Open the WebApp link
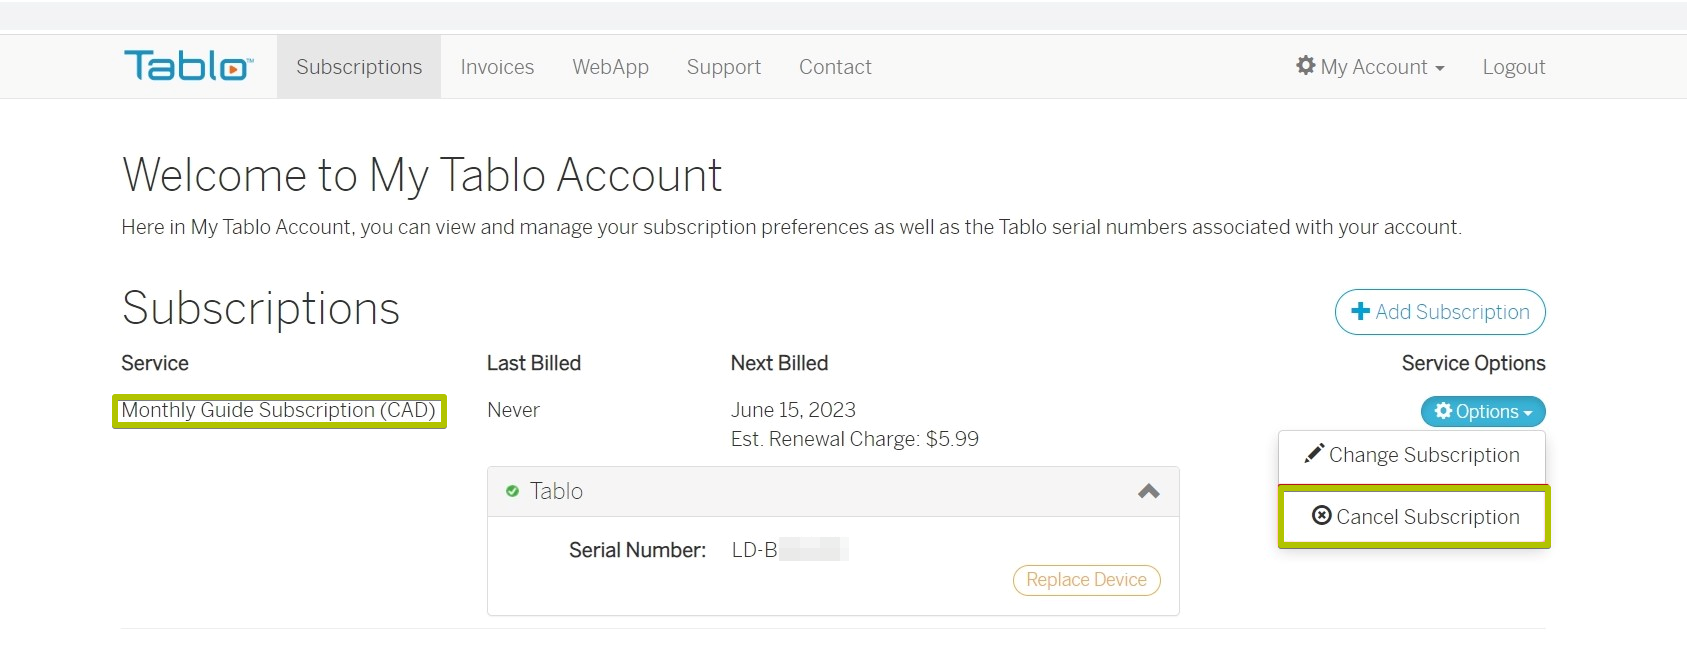This screenshot has width=1687, height=668. coord(610,67)
